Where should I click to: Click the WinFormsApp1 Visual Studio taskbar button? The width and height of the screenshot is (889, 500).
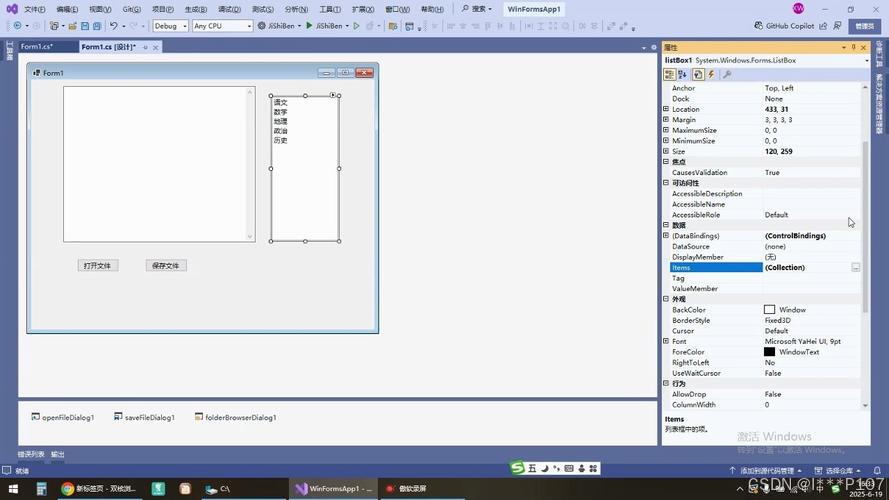333,489
